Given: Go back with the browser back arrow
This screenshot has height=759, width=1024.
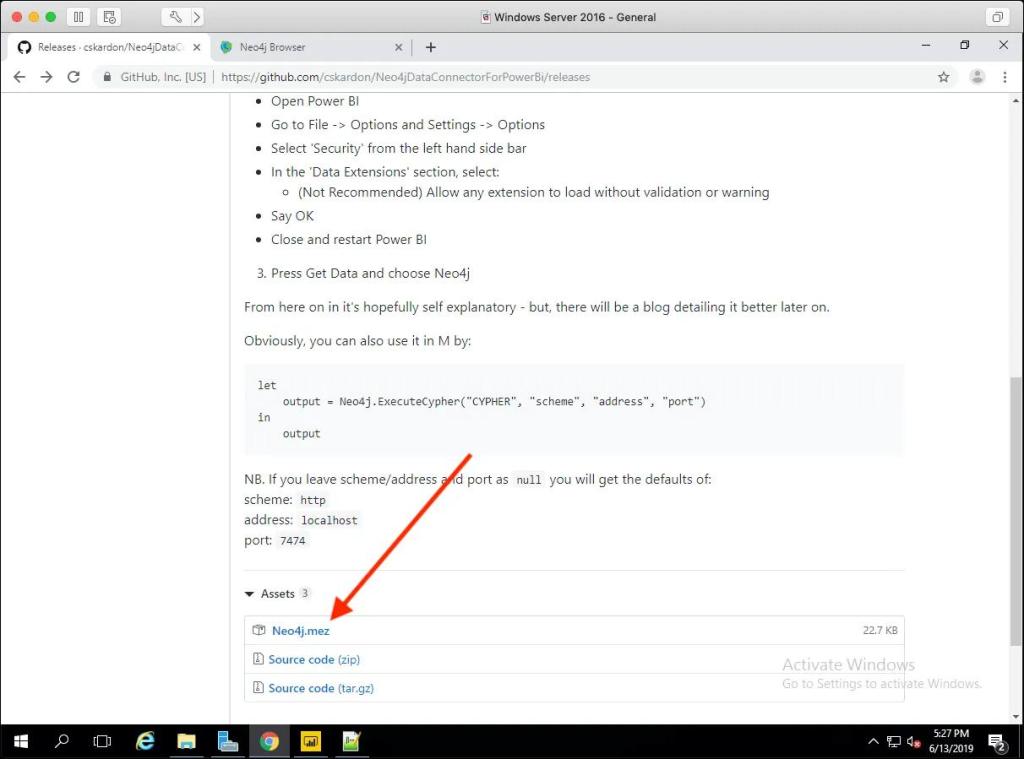Looking at the screenshot, I should (20, 77).
